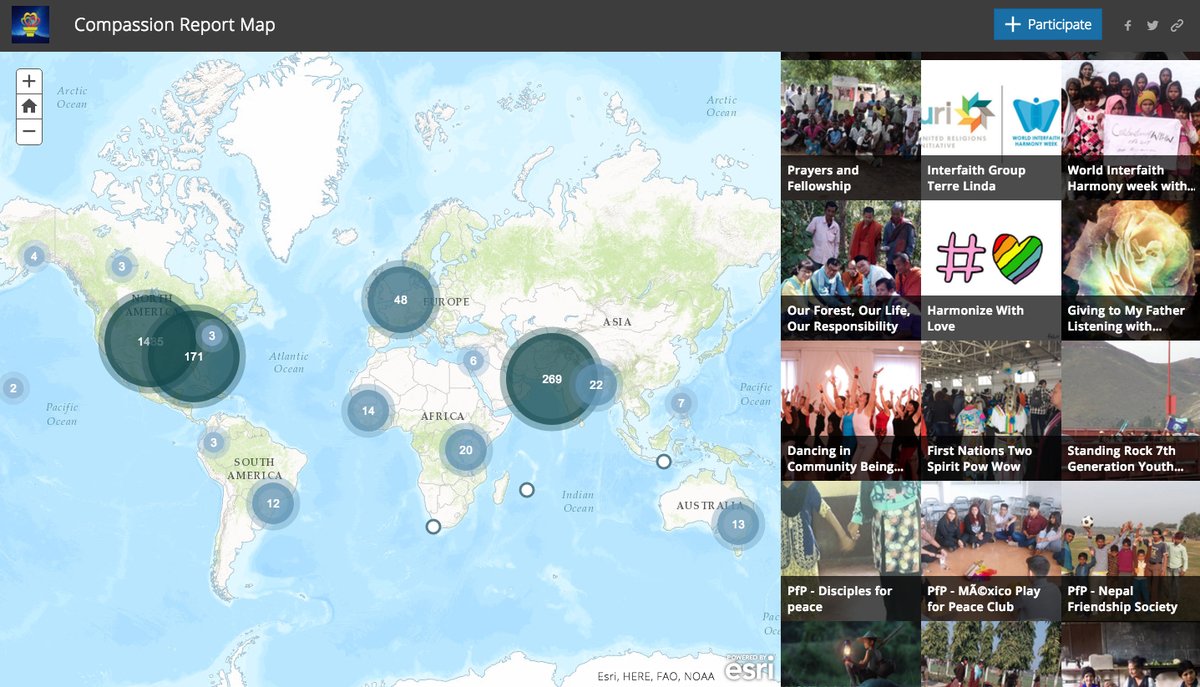
Task: Click the single marker in Indian Ocean
Action: [x=527, y=489]
